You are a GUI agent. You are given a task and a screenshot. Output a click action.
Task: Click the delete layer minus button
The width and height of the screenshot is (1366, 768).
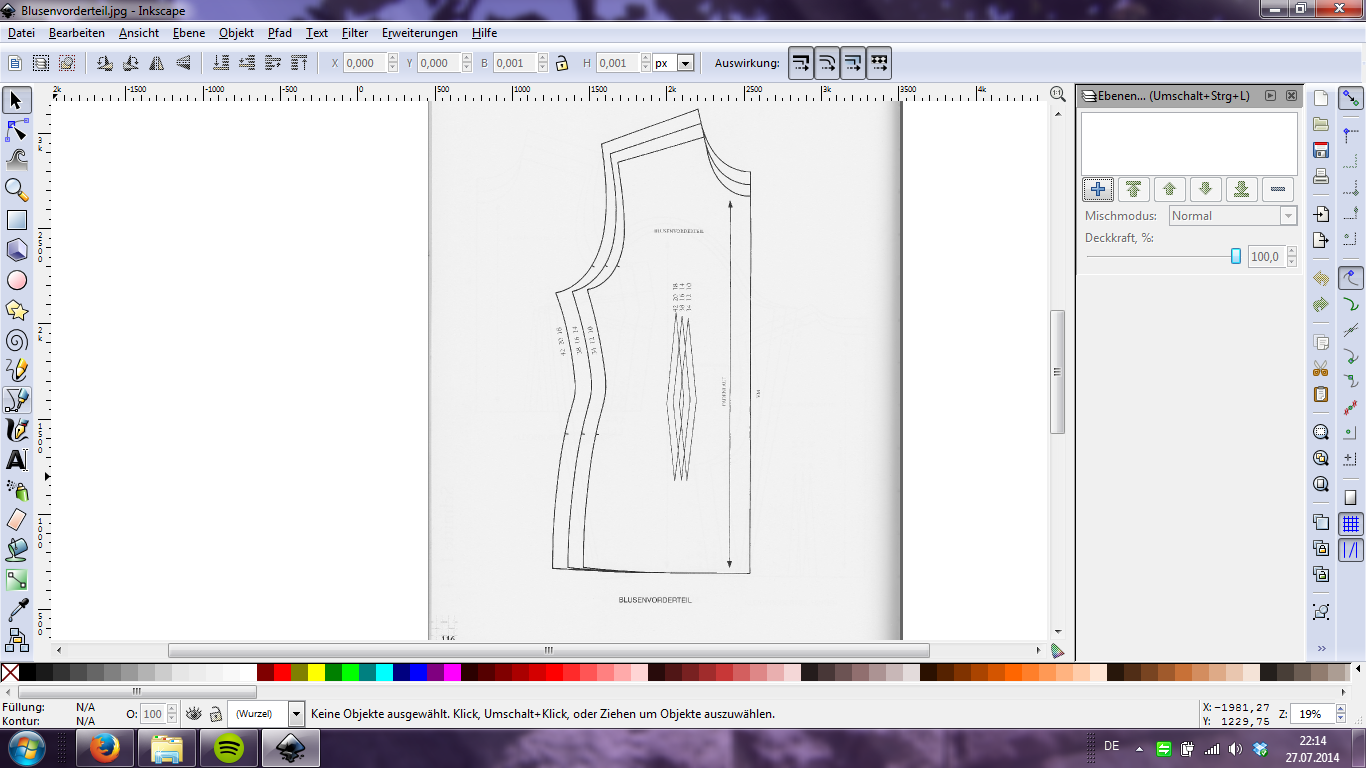tap(1278, 189)
